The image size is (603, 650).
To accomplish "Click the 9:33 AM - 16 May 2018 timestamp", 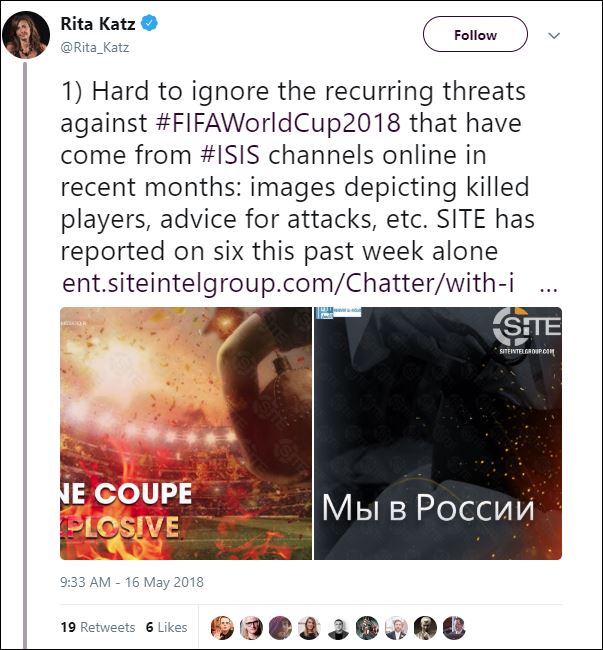I will (132, 582).
